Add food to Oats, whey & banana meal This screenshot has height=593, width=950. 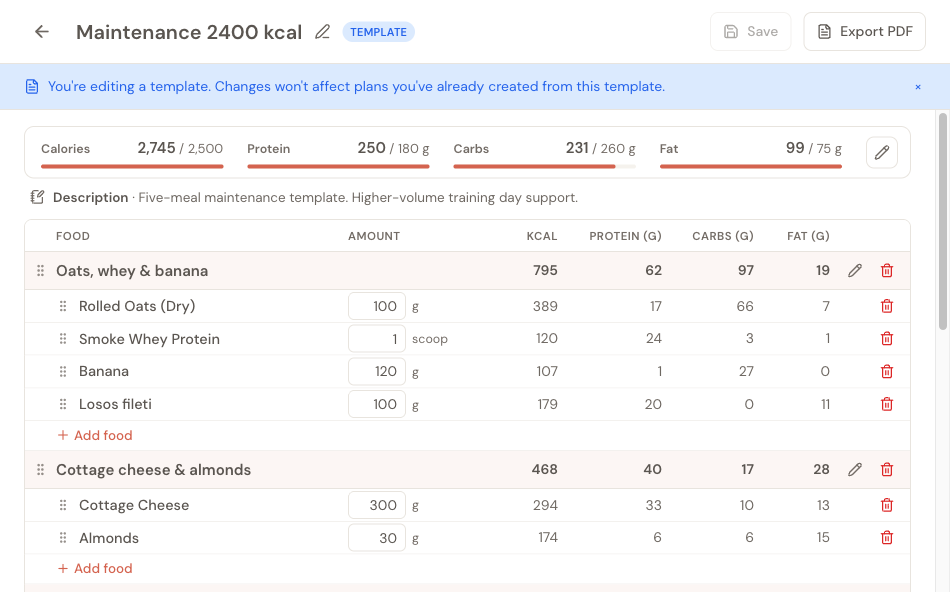click(x=95, y=436)
